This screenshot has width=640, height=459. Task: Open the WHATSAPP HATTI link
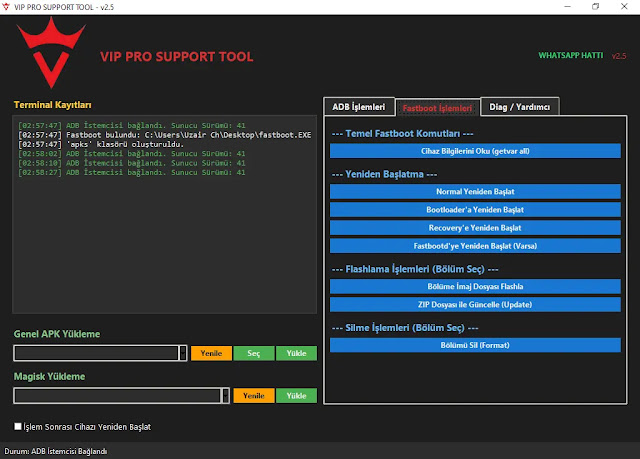(570, 55)
